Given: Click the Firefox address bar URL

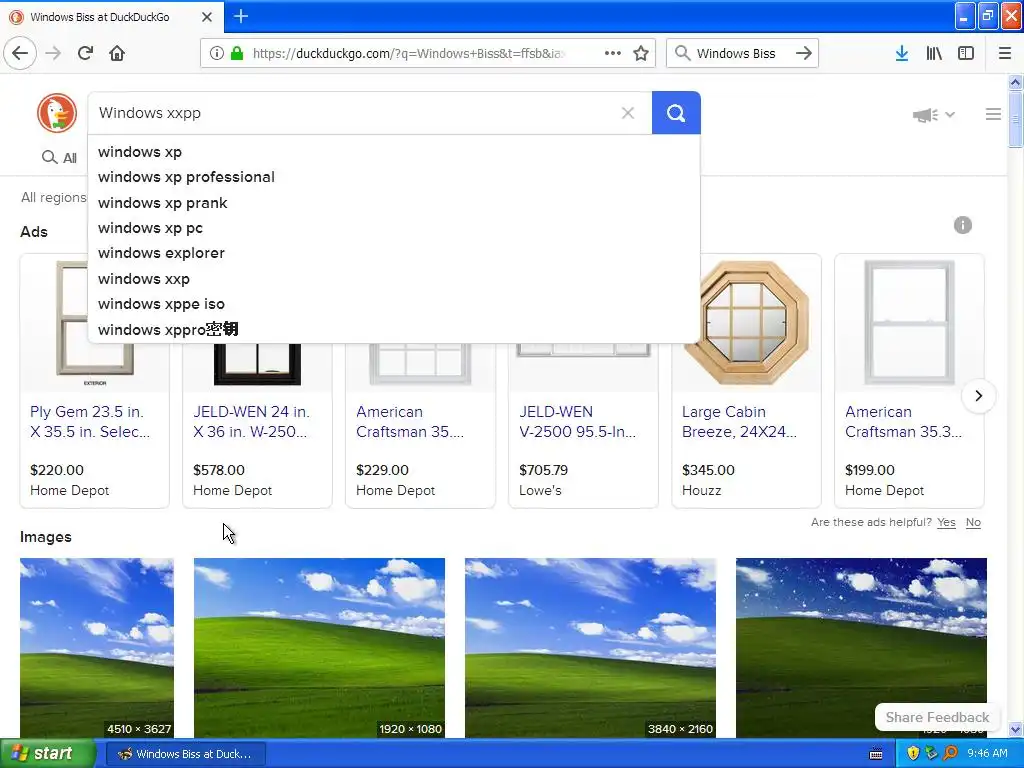Looking at the screenshot, I should (x=409, y=54).
